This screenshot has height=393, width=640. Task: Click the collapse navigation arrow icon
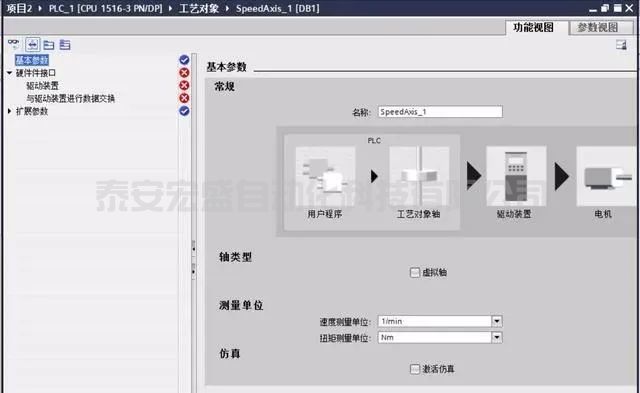[33, 44]
